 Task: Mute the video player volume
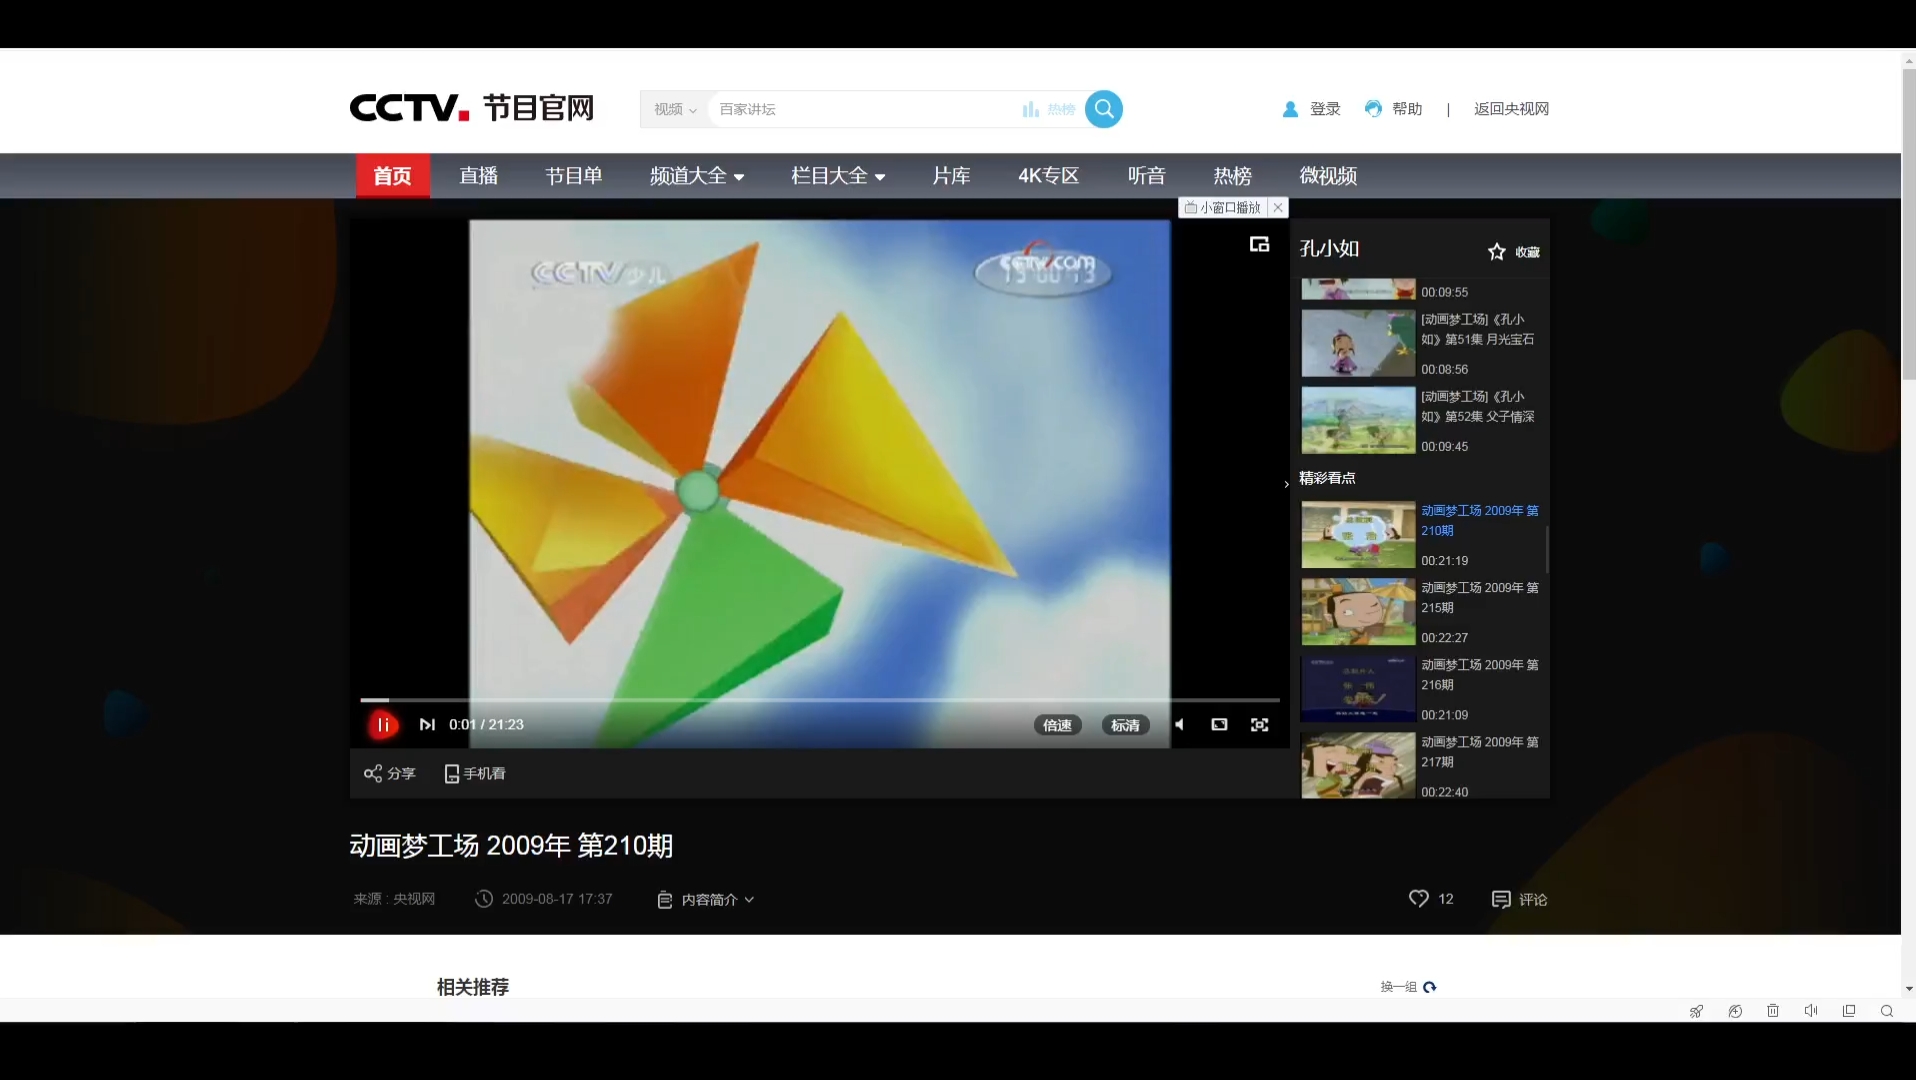pos(1180,725)
